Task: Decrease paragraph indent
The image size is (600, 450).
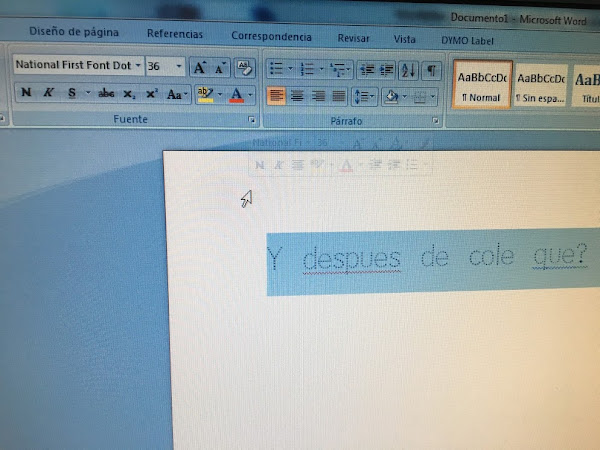Action: tap(367, 70)
